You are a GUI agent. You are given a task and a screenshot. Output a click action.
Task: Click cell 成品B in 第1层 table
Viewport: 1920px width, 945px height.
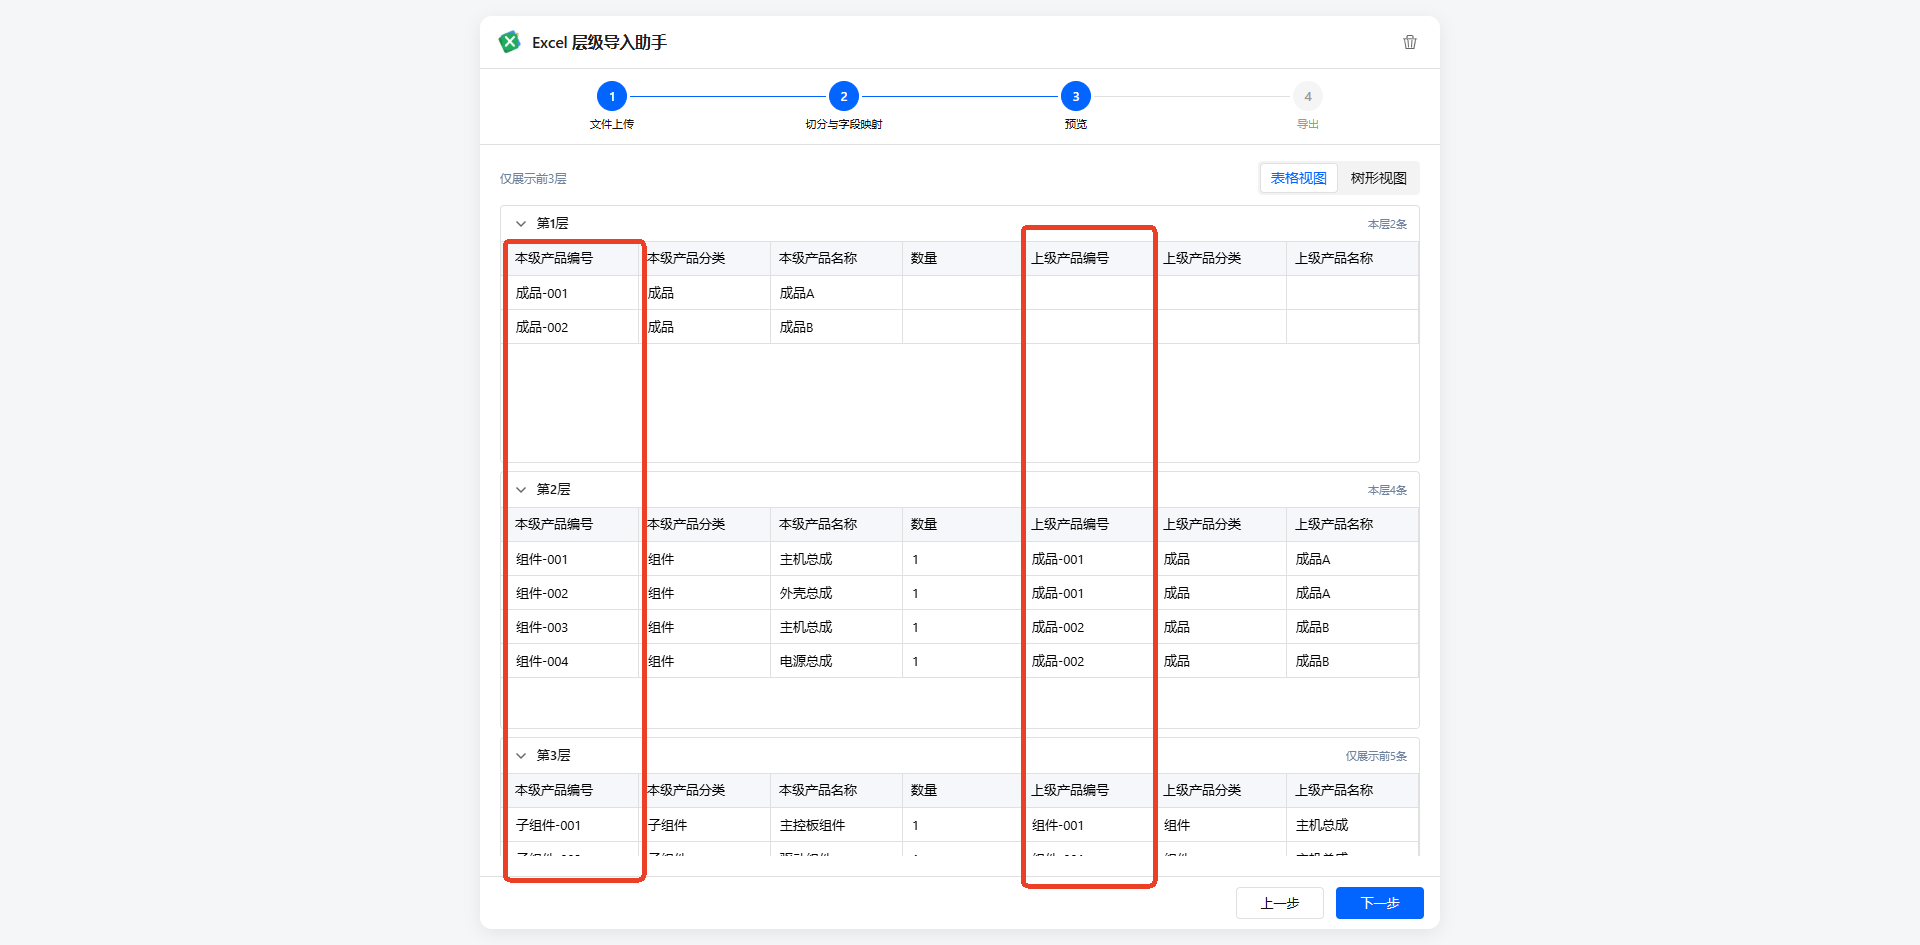(x=797, y=327)
